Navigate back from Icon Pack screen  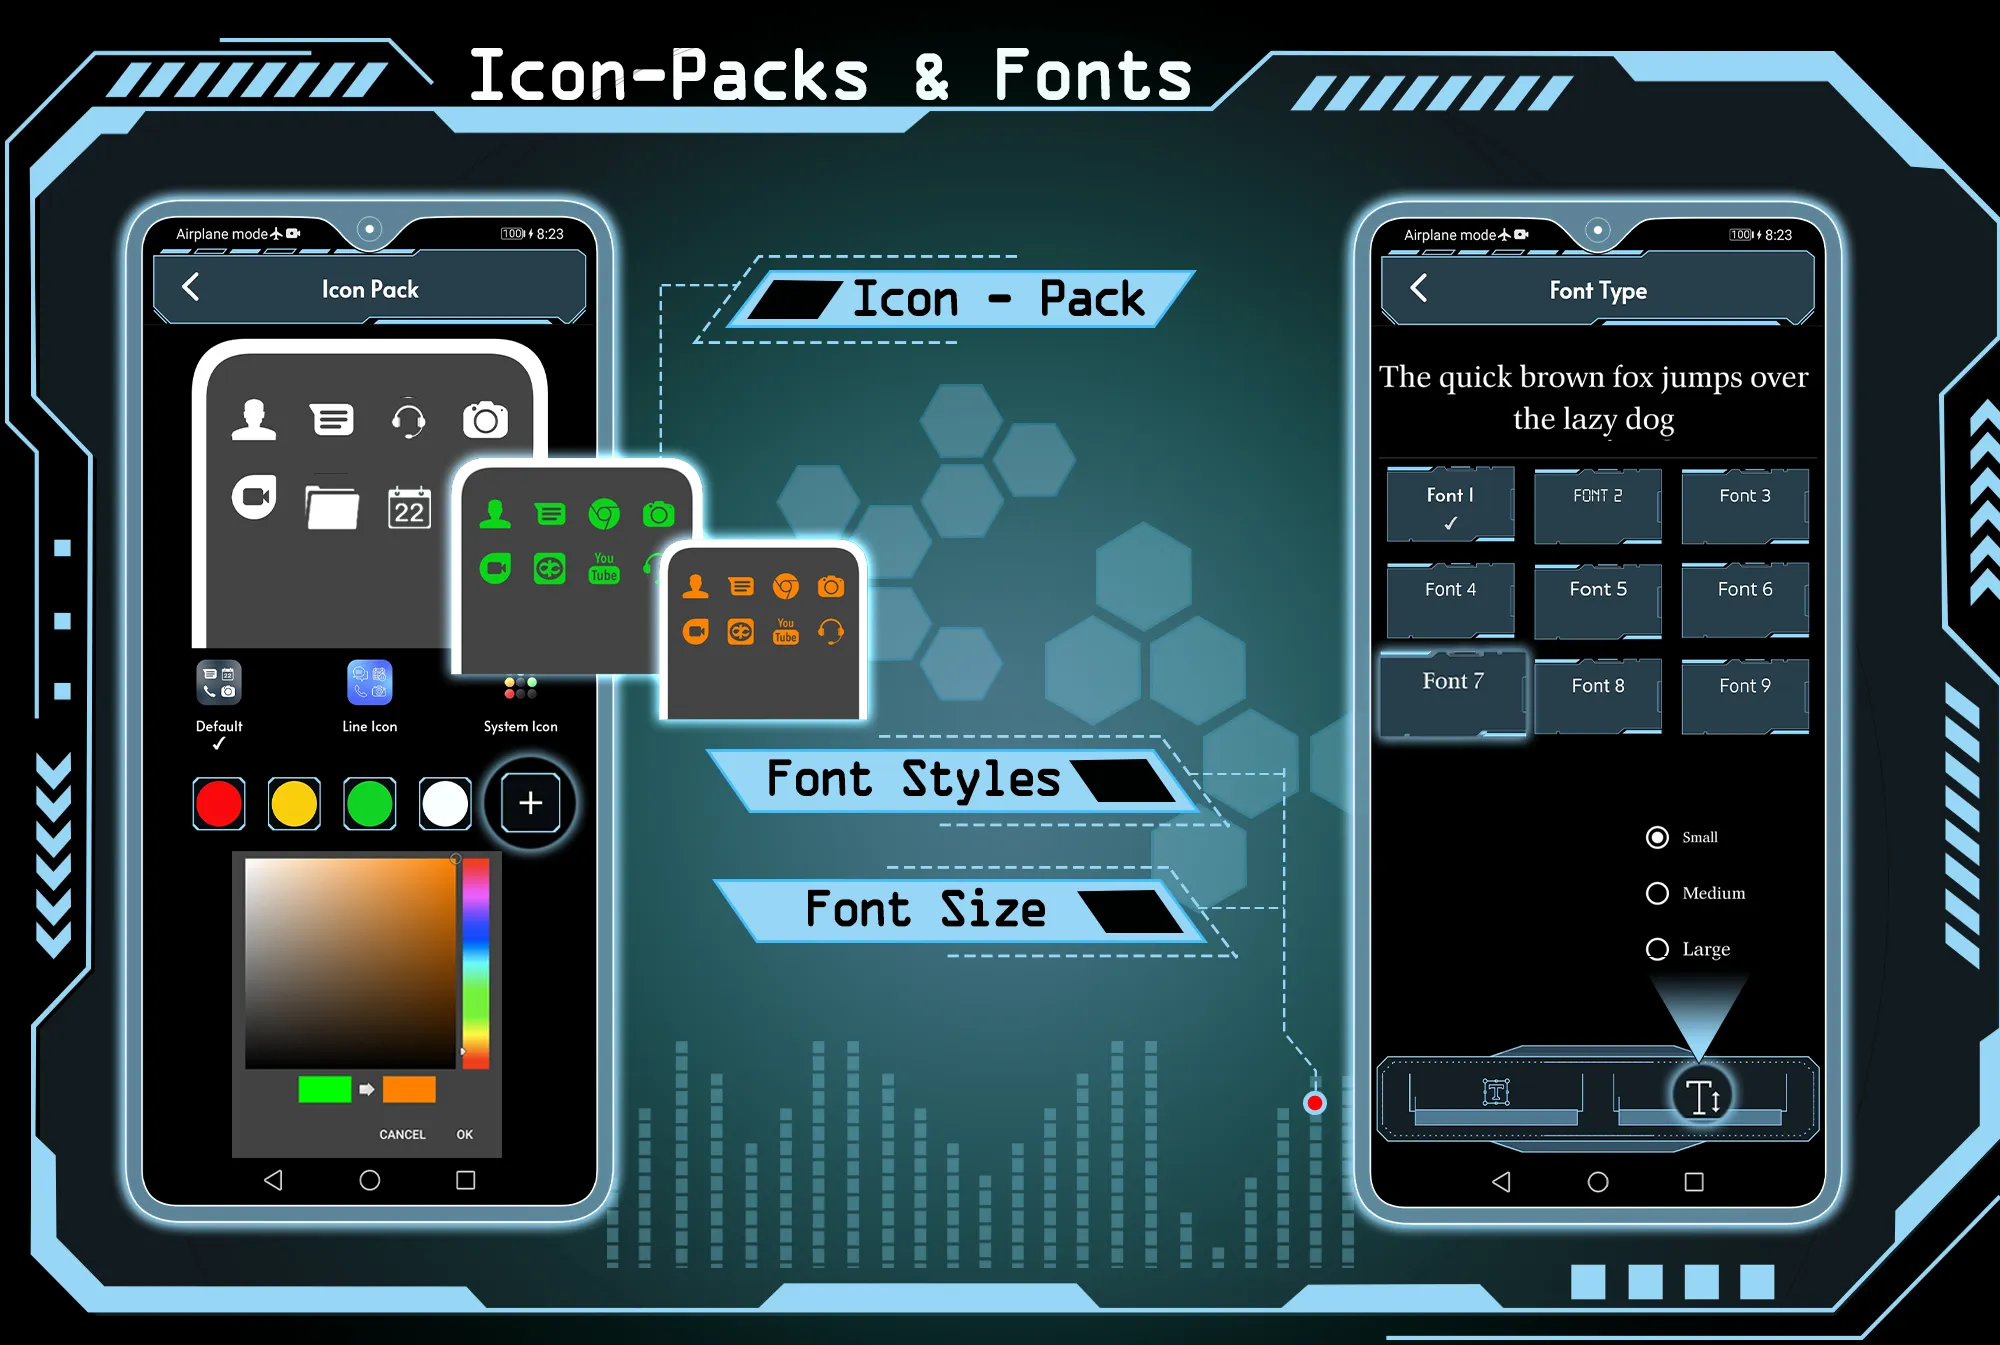[188, 291]
